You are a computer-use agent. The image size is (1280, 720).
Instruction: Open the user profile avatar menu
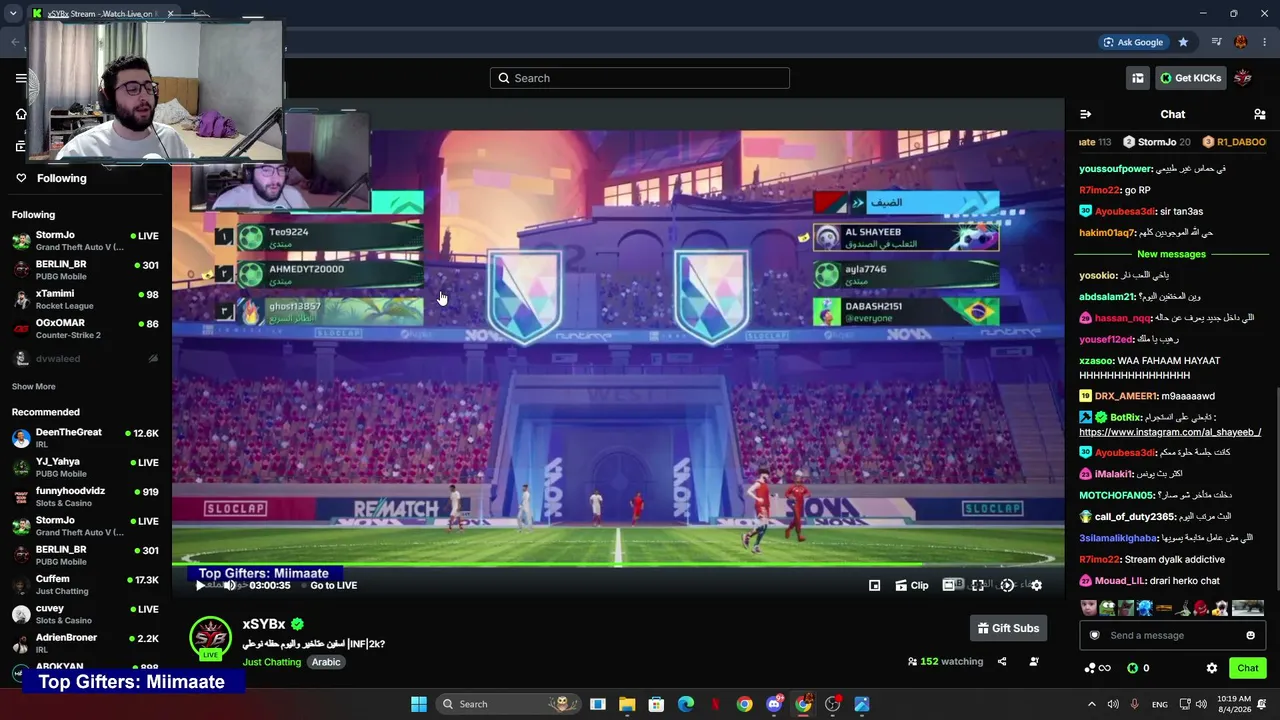(1243, 78)
